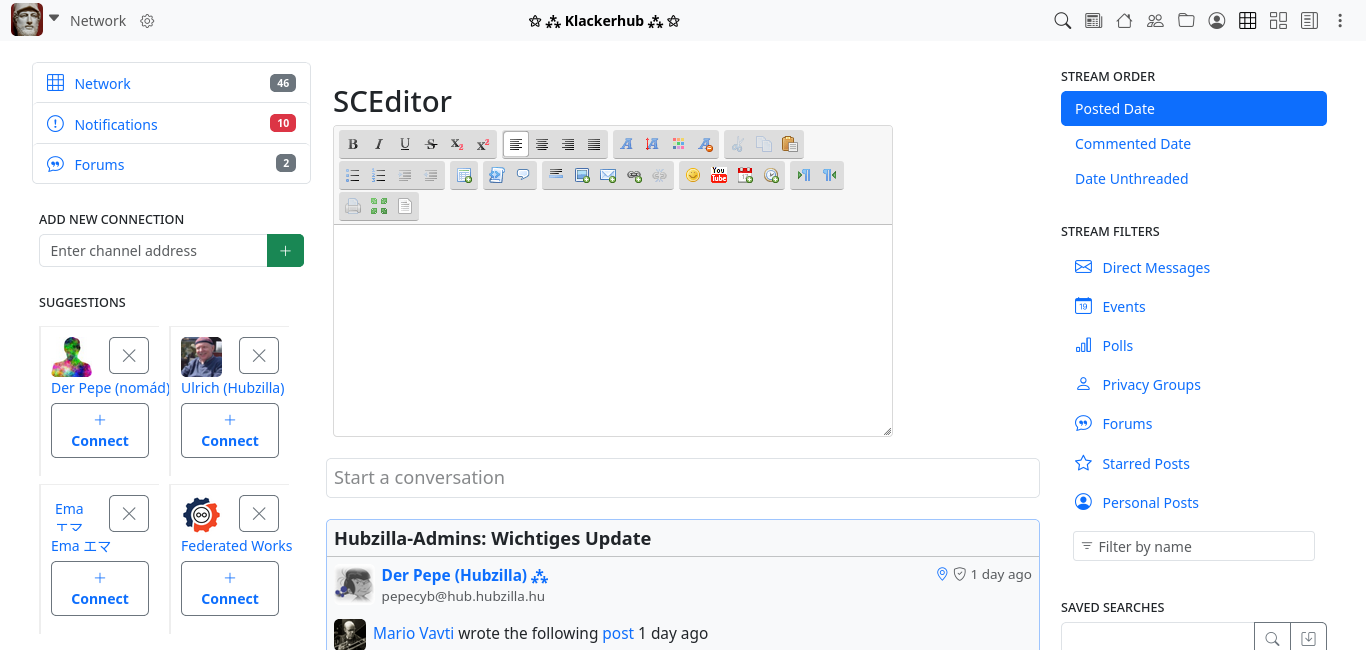Insert a YouTube video via toolbar

pos(719,176)
